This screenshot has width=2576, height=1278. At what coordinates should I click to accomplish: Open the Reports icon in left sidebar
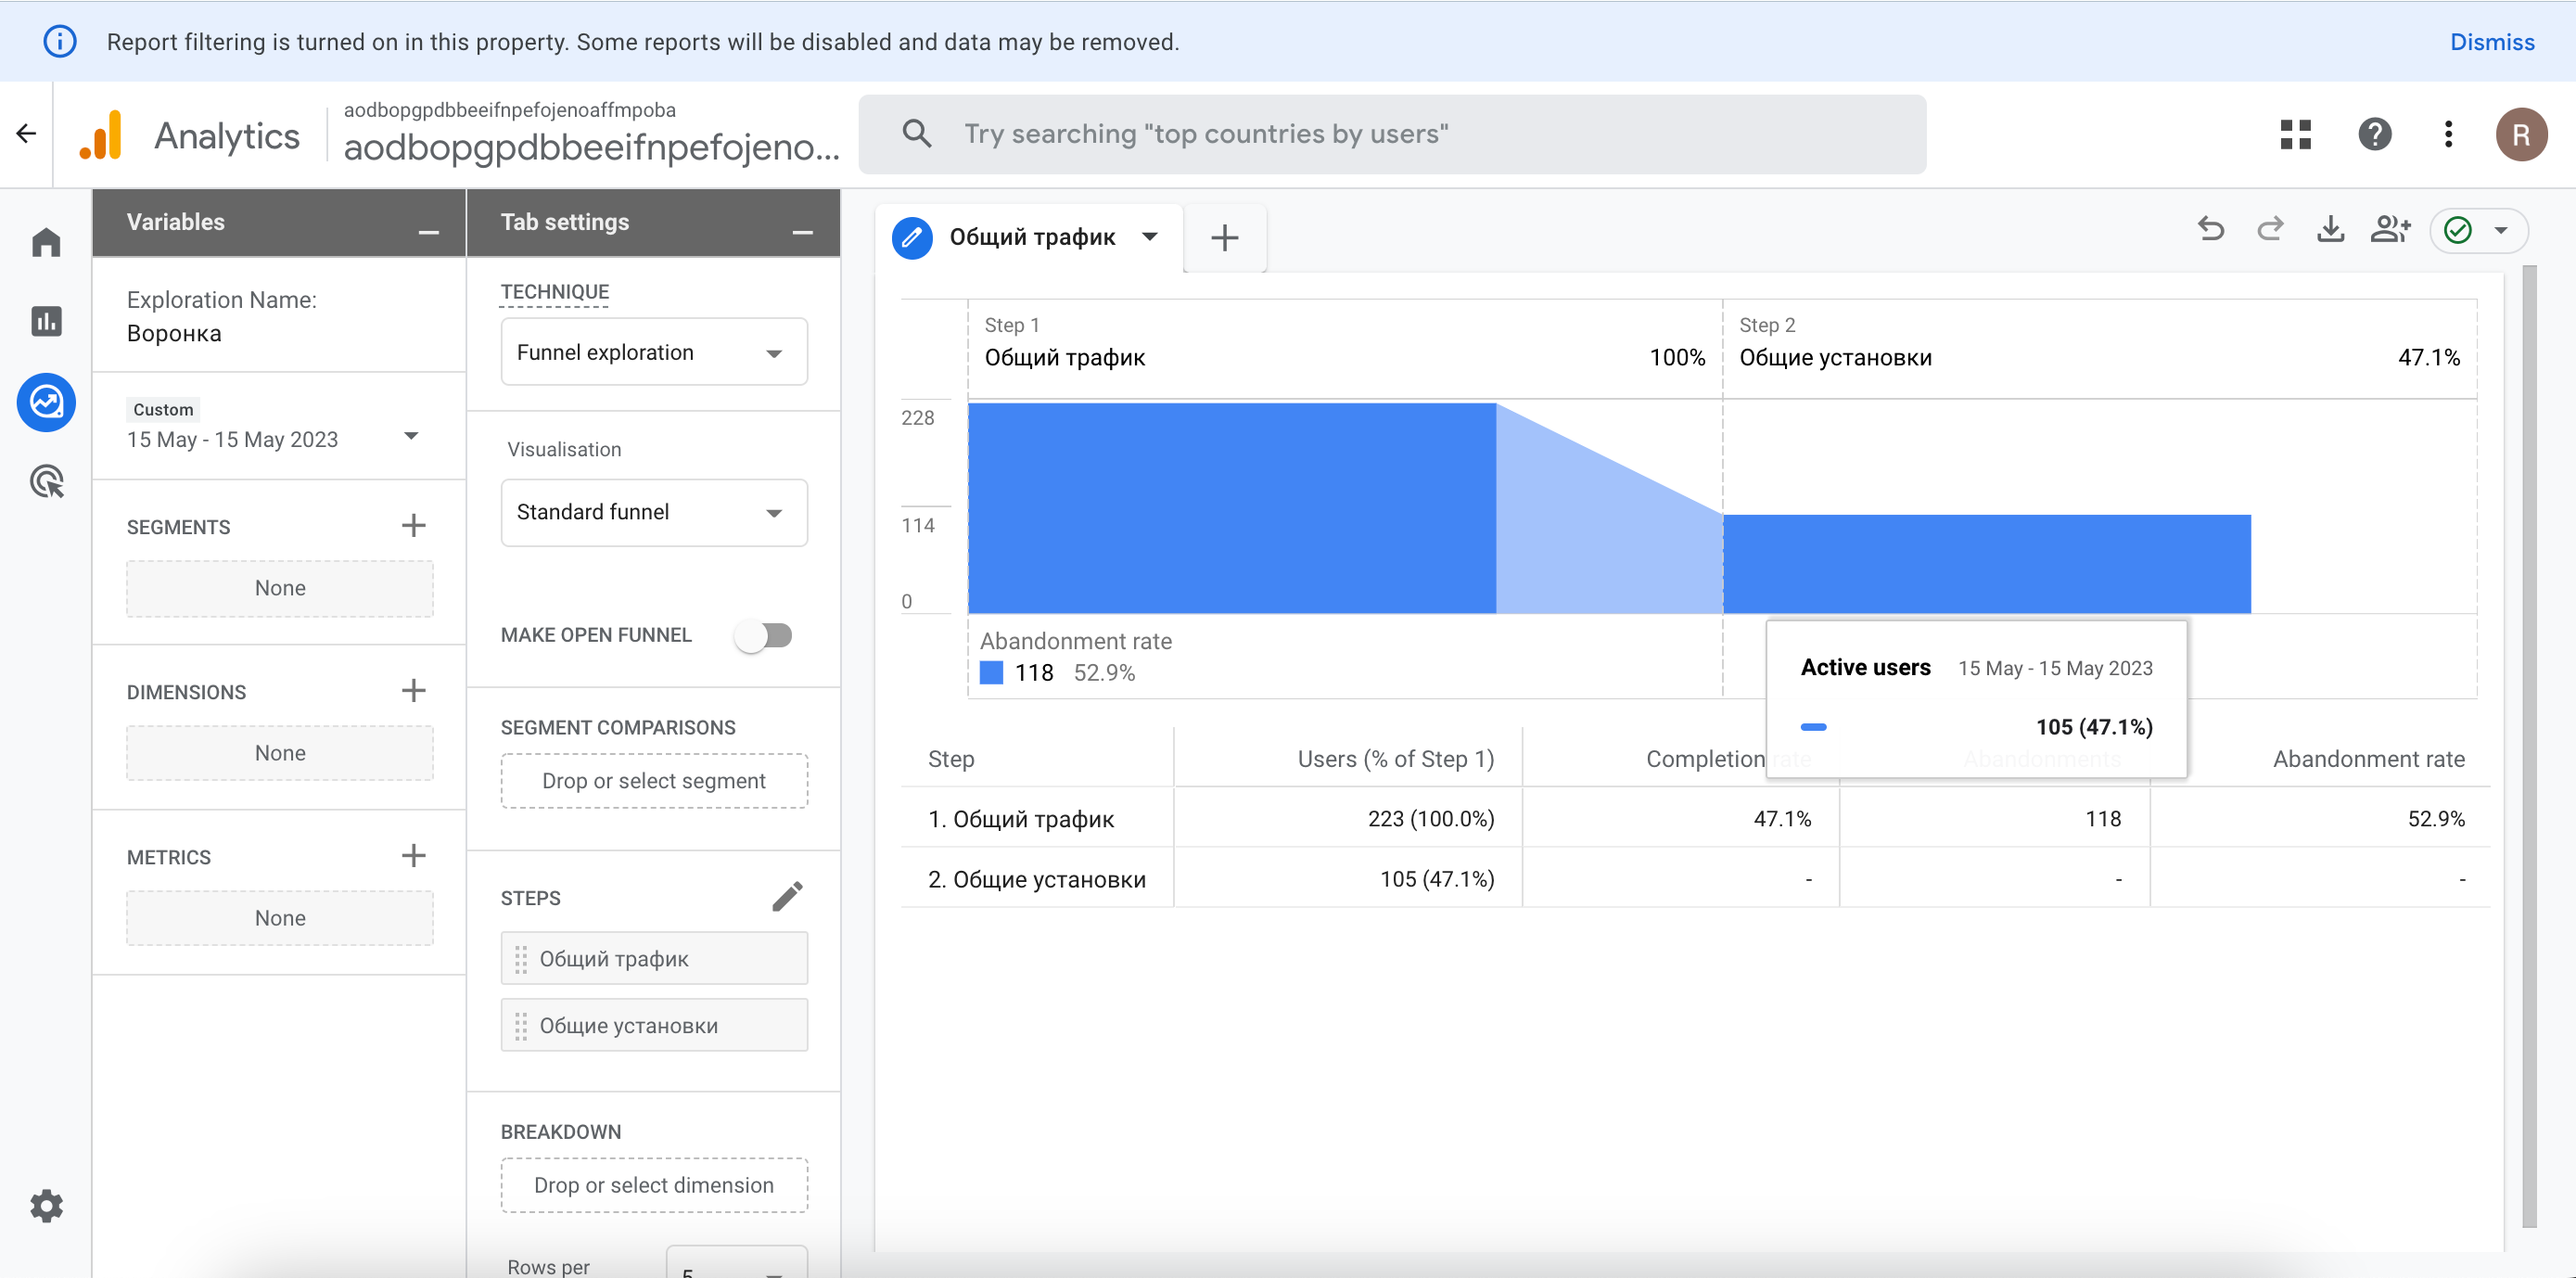click(x=46, y=321)
